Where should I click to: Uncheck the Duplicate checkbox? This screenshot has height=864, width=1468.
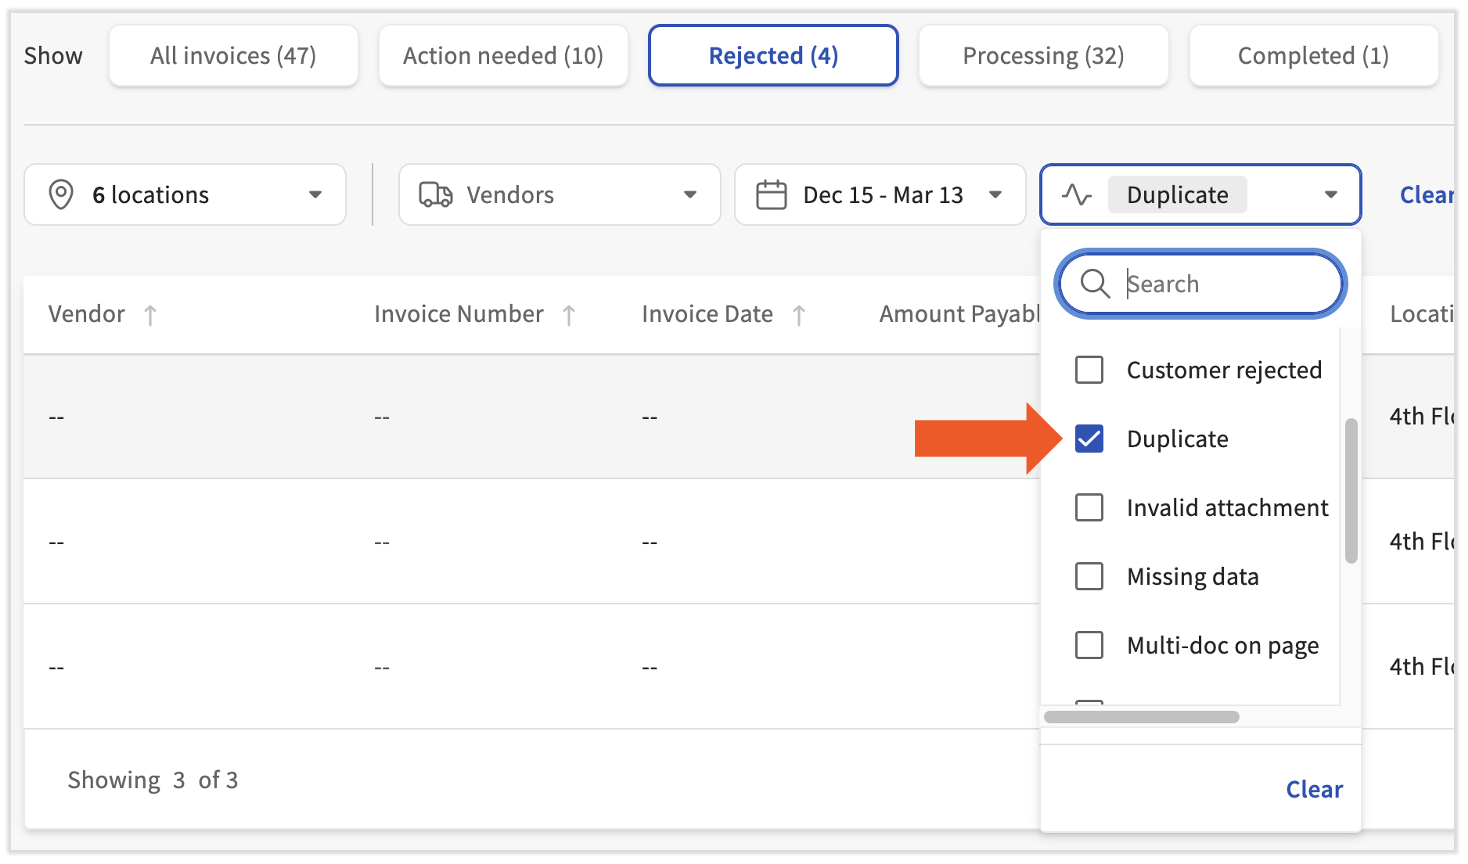coord(1089,439)
